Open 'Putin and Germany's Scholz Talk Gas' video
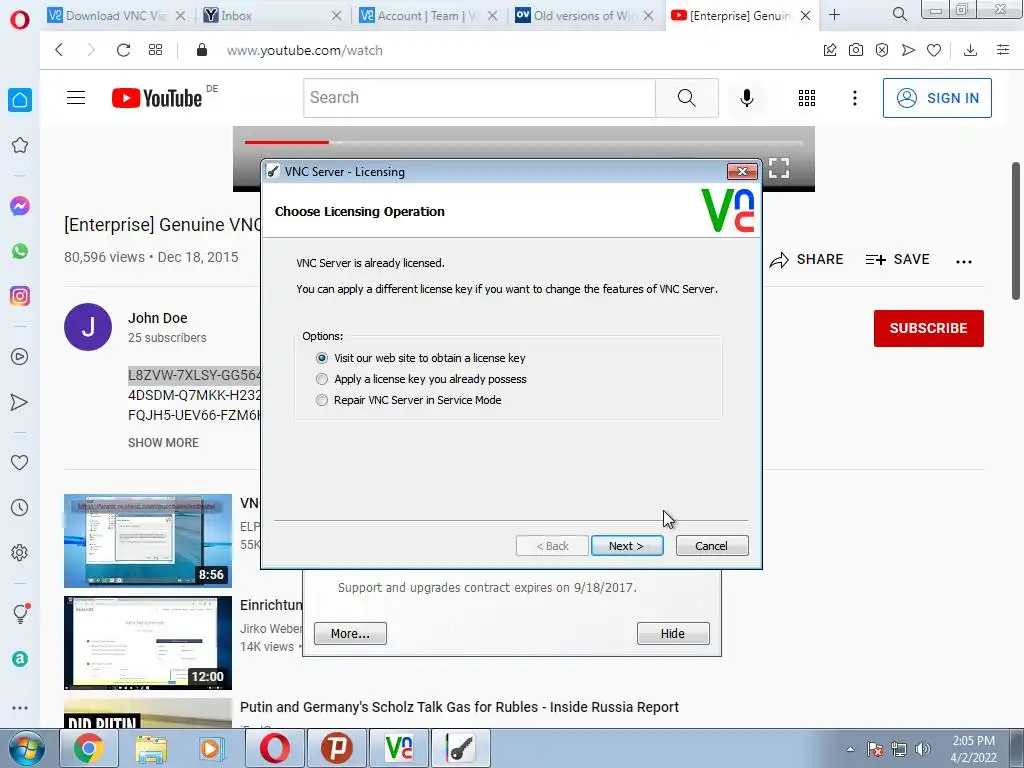Screen dimensions: 1024x768 tap(459, 707)
